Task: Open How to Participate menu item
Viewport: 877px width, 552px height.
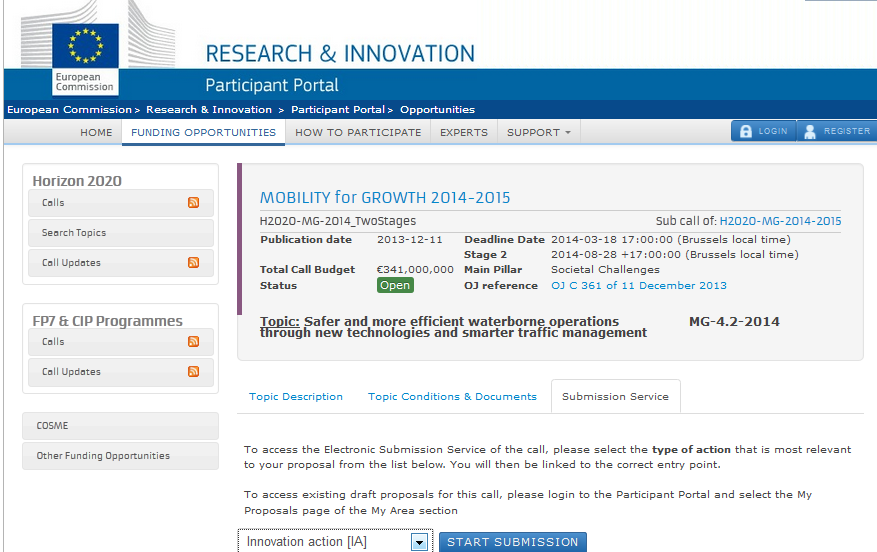Action: point(358,133)
